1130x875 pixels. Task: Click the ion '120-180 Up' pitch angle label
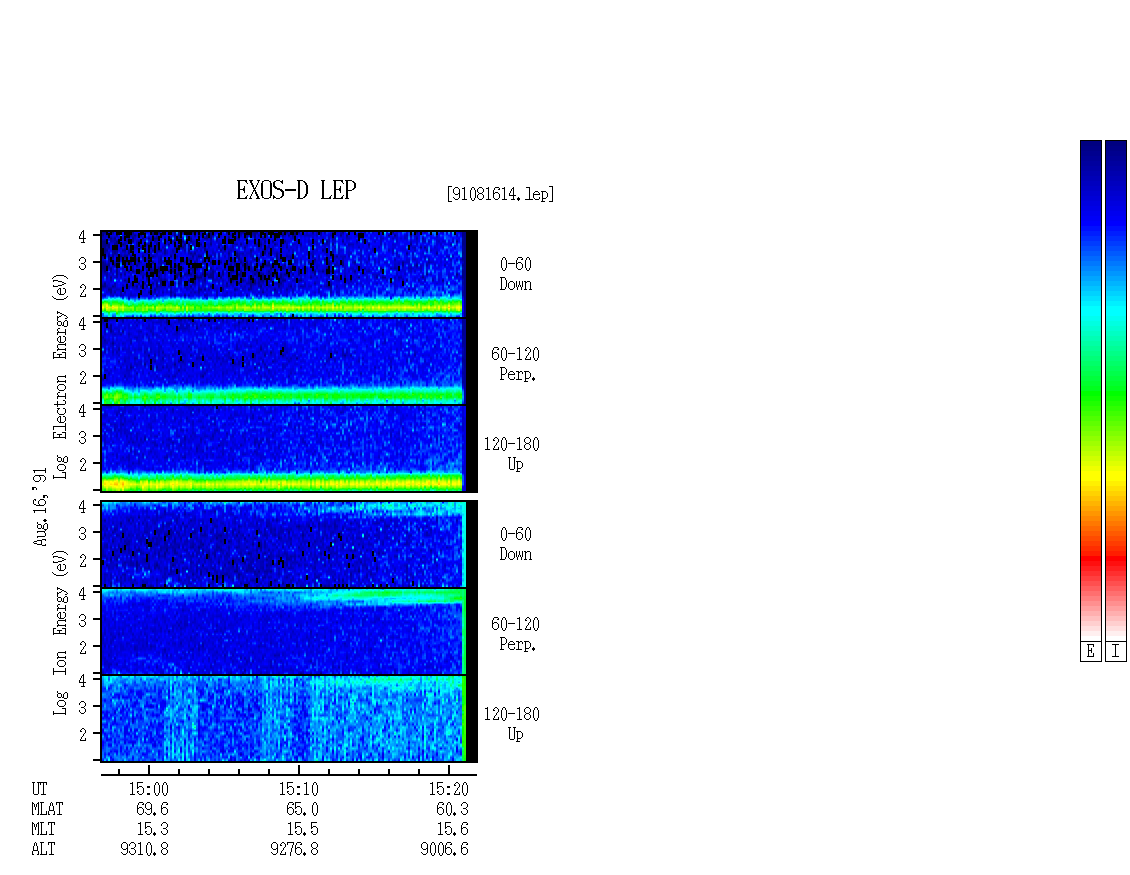pos(512,724)
